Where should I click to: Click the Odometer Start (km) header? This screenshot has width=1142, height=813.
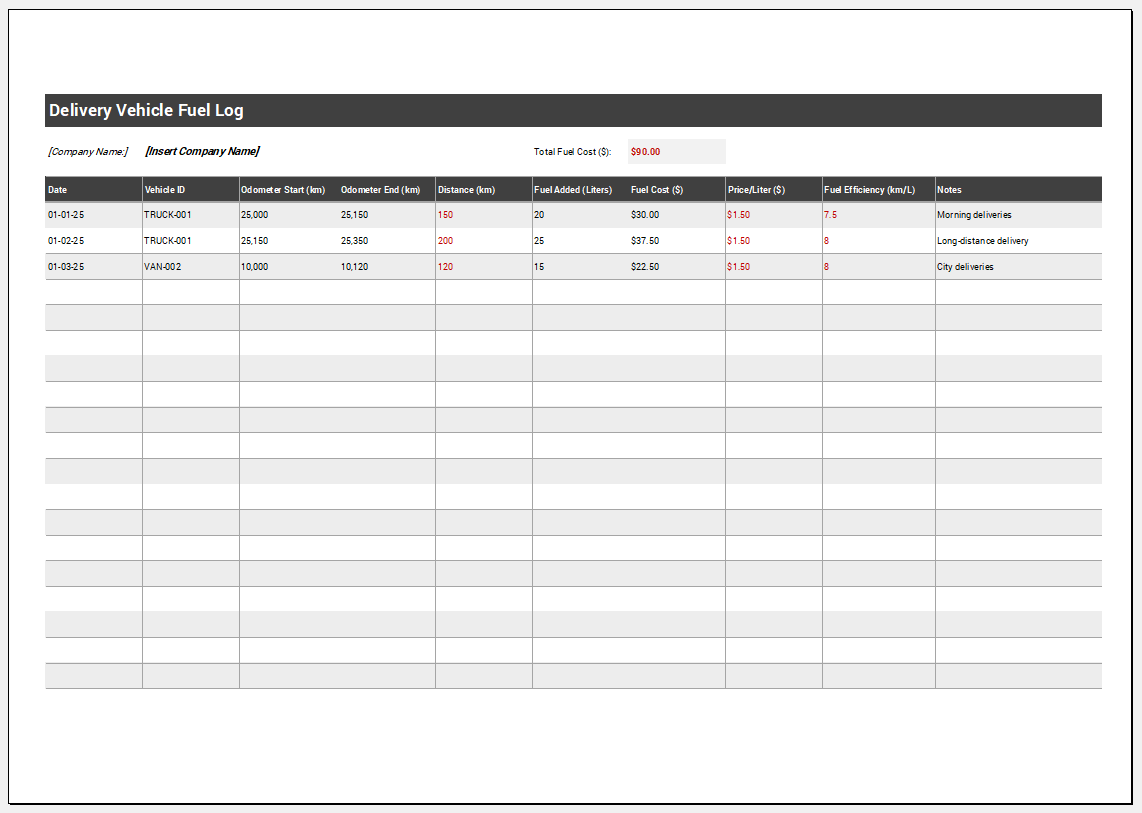coord(282,189)
